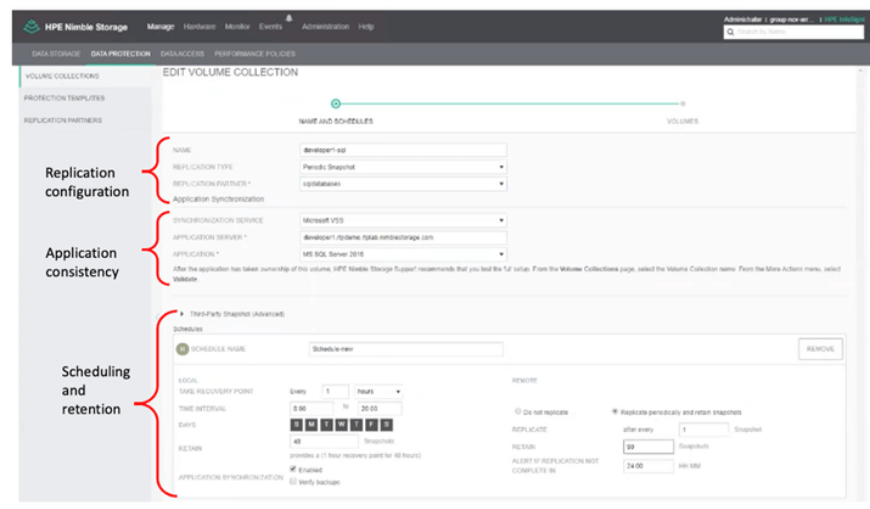Viewport: 870px width, 509px height.
Task: Open the Replication Type dropdown
Action: tap(403, 167)
